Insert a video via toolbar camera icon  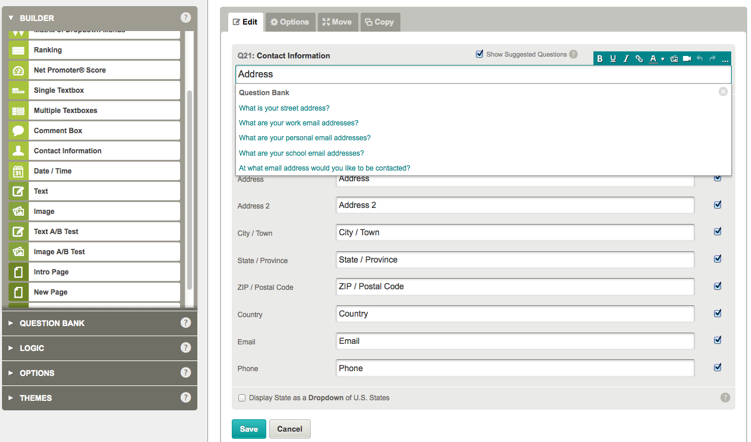(x=687, y=58)
